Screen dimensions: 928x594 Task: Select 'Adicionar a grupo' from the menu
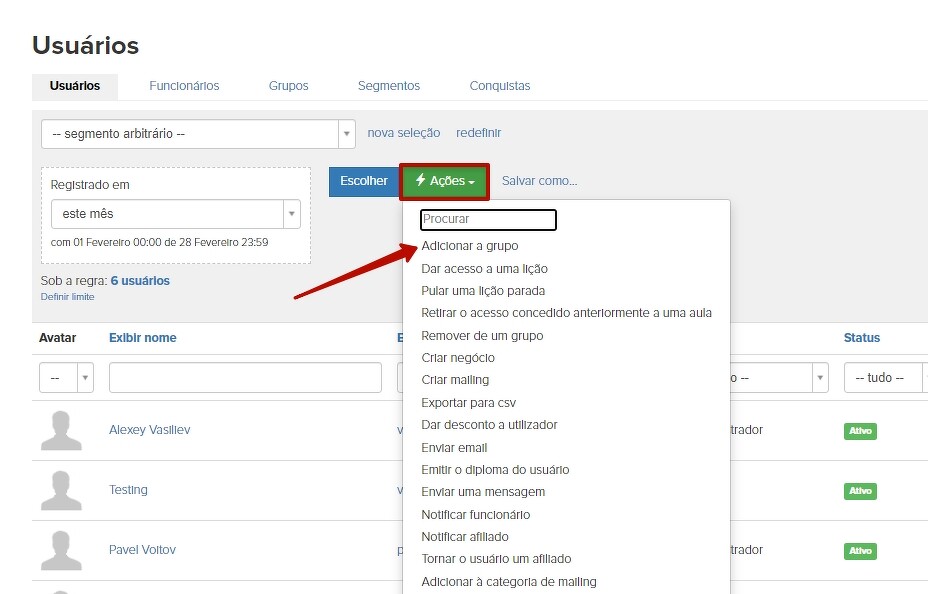469,246
